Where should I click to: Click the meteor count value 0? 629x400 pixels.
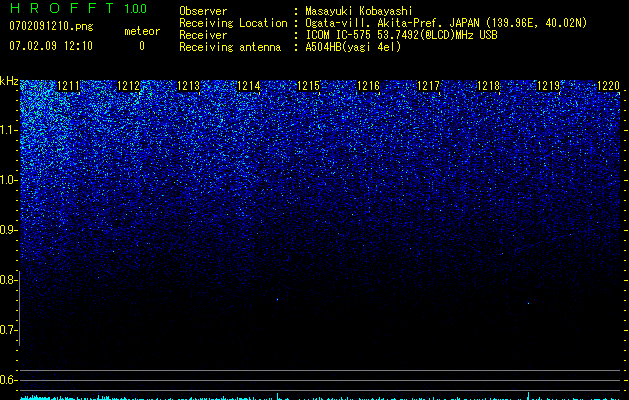click(142, 46)
